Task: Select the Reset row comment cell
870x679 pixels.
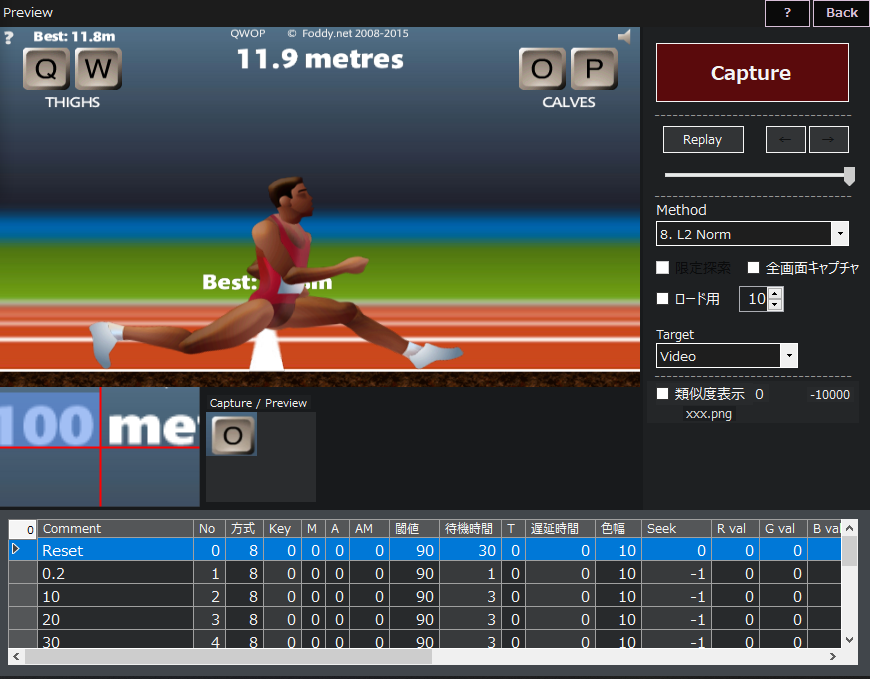Action: click(115, 550)
